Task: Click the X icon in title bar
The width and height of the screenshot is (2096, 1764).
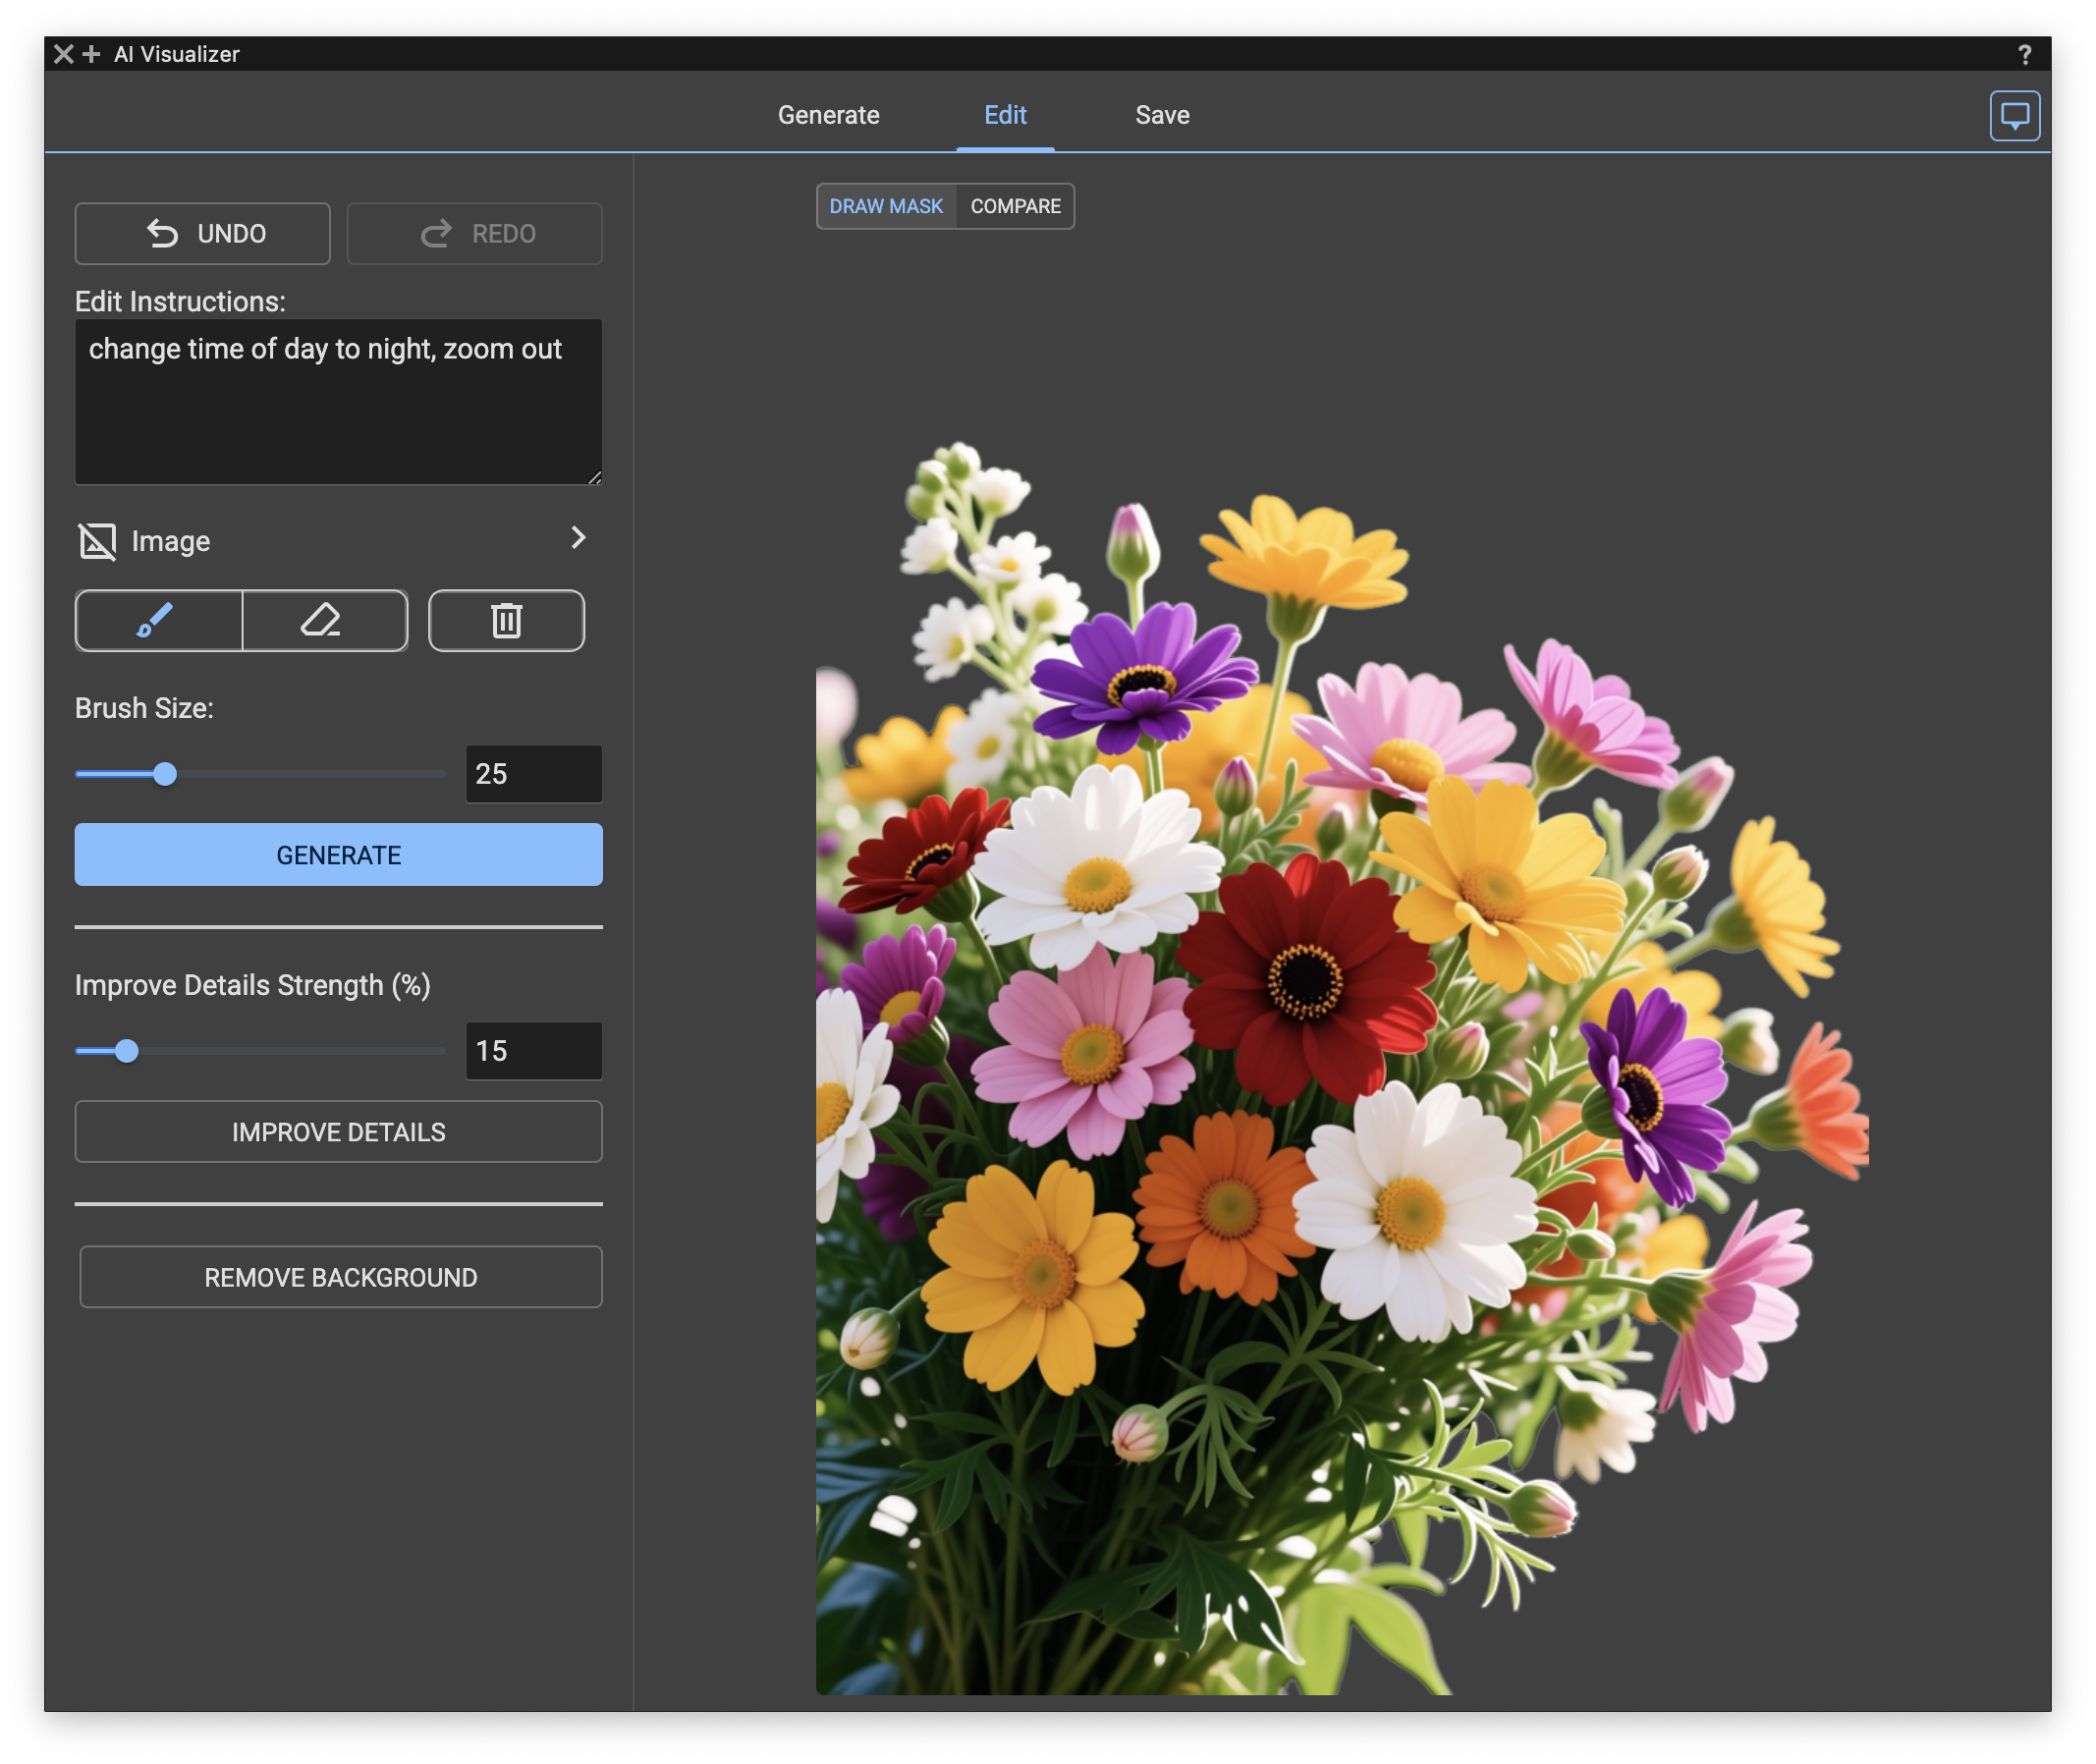Action: (63, 54)
